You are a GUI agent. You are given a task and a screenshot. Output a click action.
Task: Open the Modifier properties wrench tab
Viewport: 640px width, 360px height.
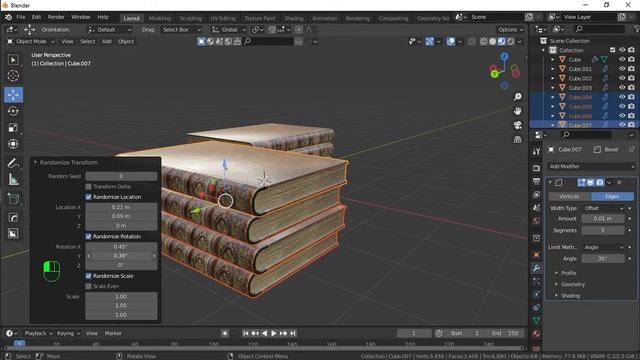536,268
